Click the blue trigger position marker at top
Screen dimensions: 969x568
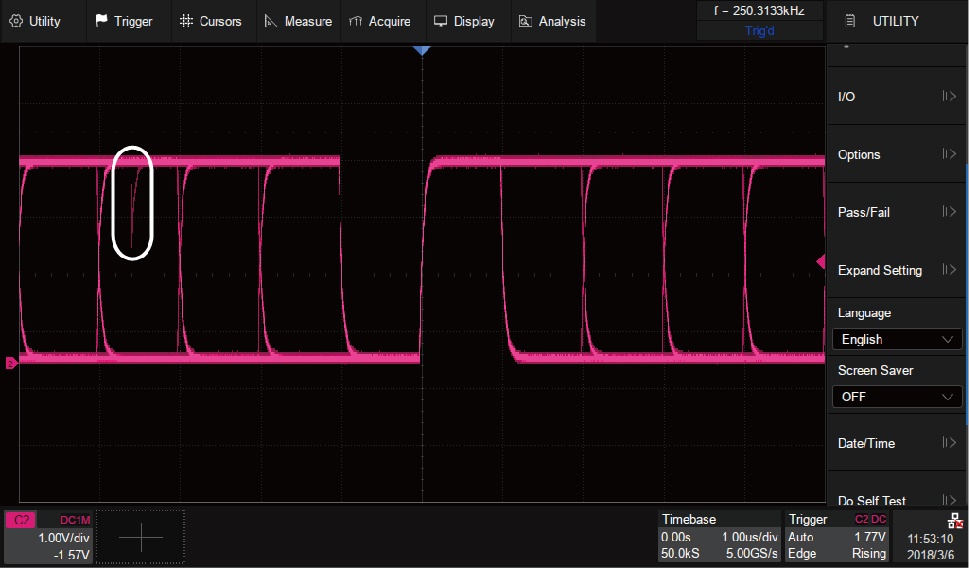[422, 49]
